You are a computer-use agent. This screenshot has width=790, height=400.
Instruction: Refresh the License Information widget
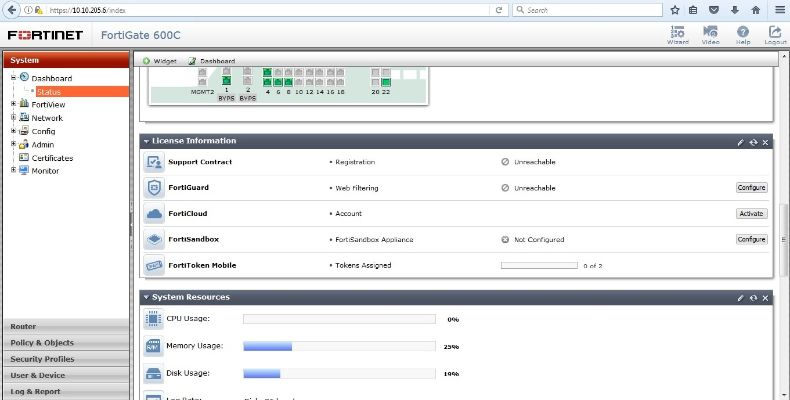click(x=753, y=142)
